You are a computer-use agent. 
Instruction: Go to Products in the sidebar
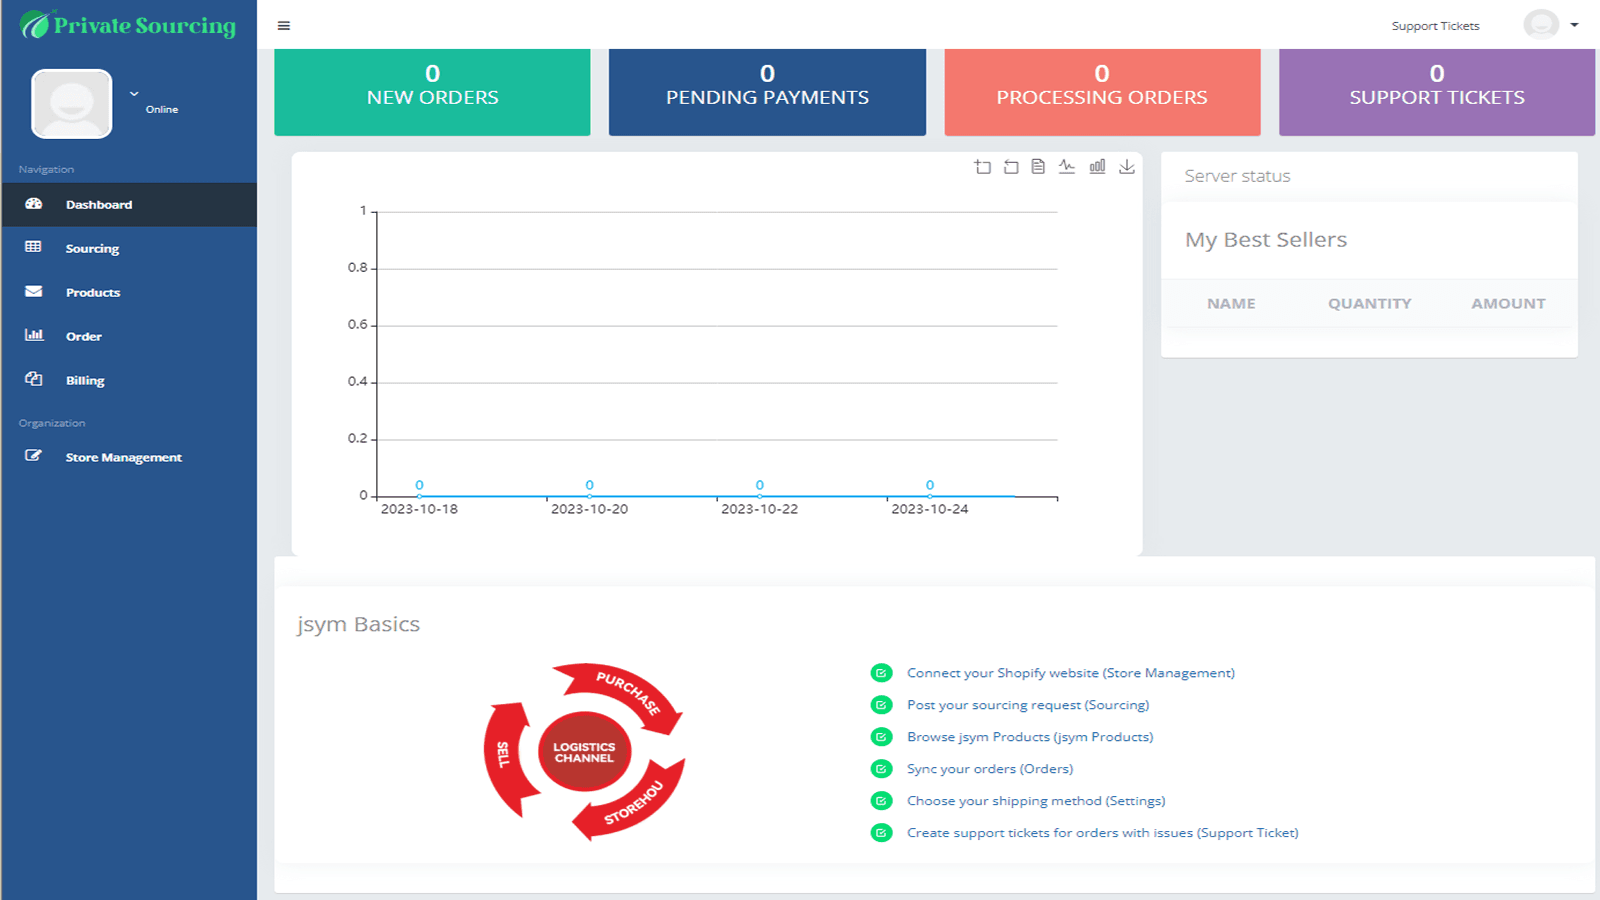point(92,293)
